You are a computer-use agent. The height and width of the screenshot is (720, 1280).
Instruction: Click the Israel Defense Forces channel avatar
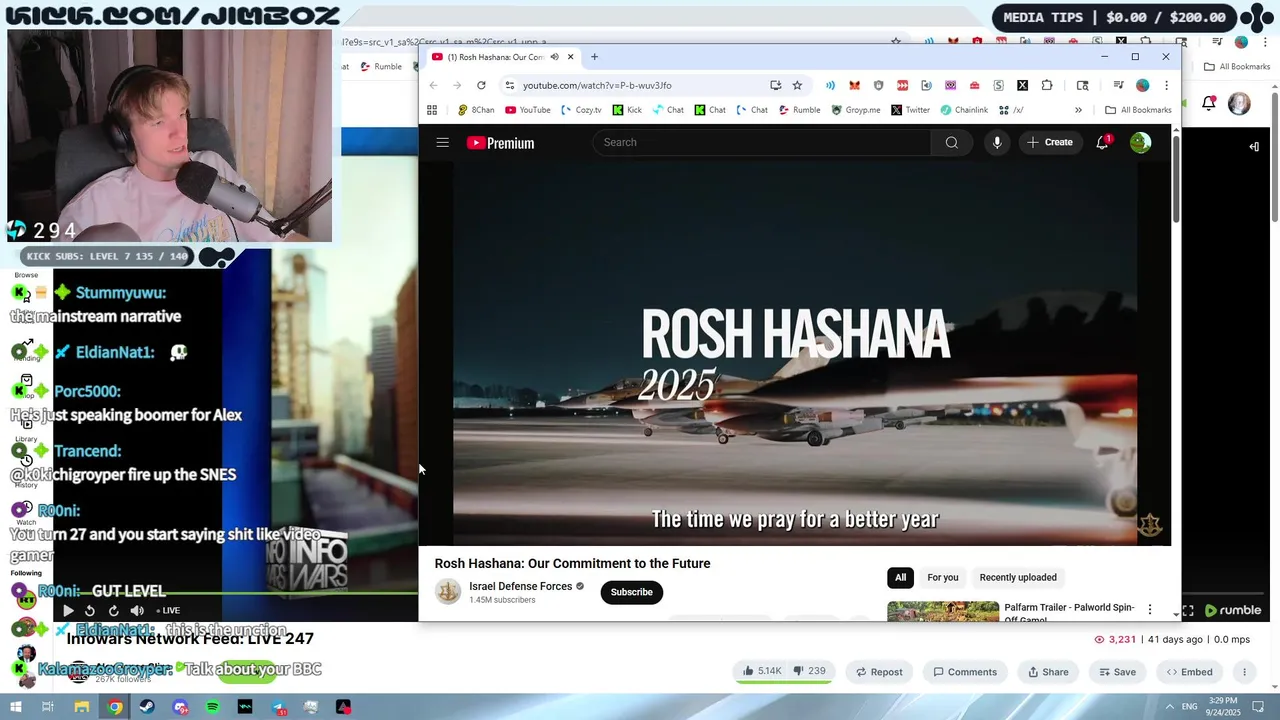coord(448,592)
